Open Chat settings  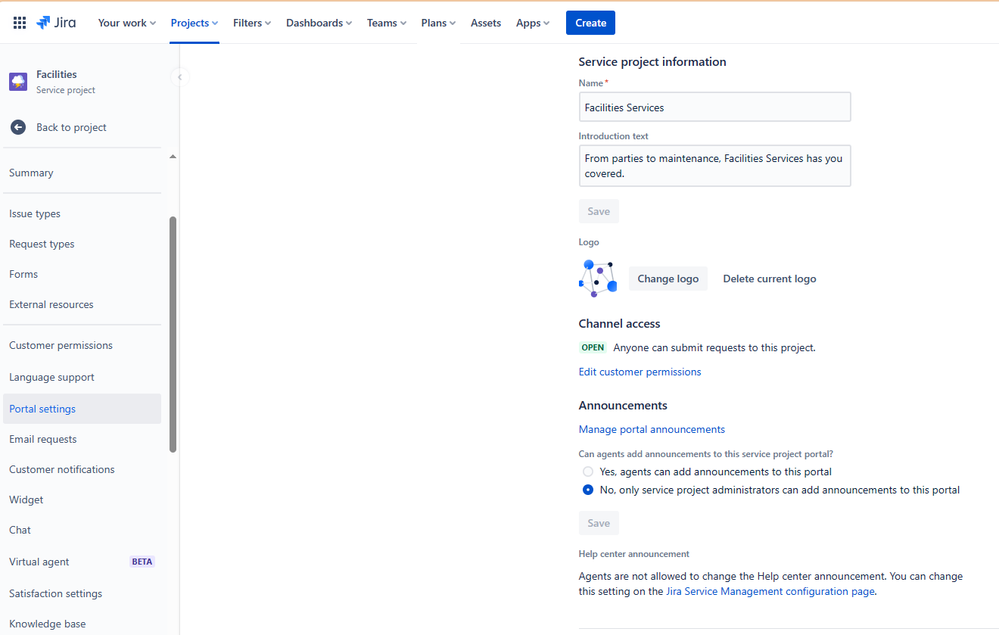click(82, 530)
